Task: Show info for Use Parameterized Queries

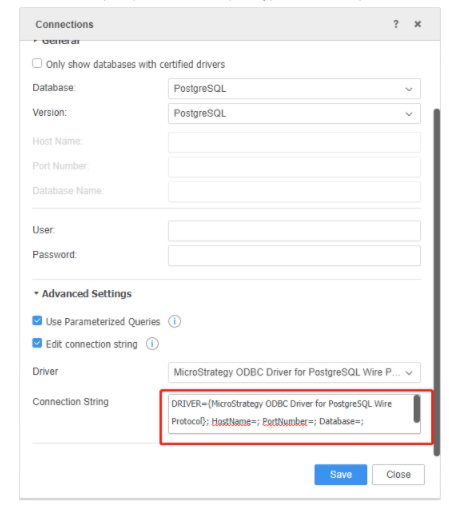Action: 174,321
